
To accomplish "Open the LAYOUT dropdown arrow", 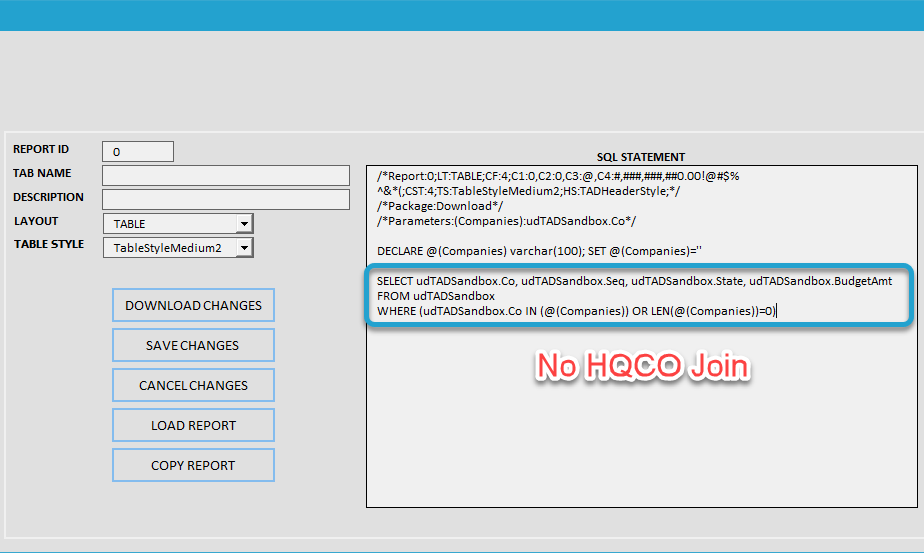I will pos(244,223).
